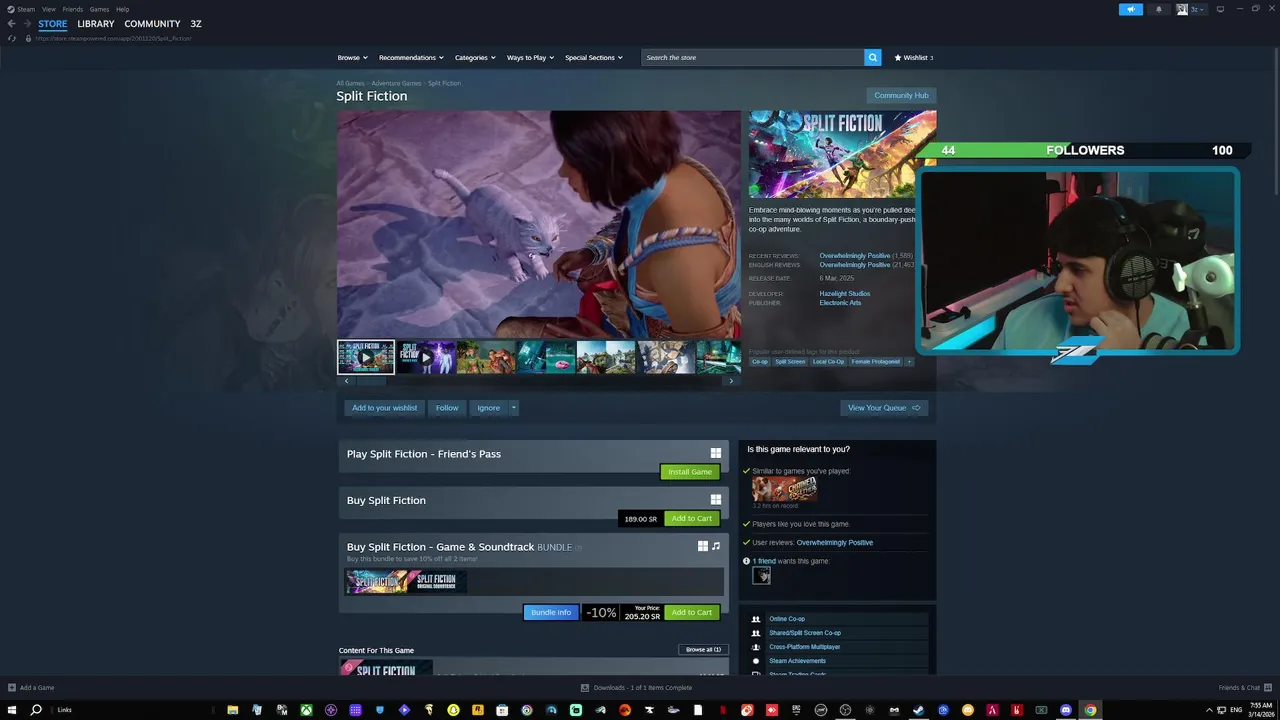Click the screenshot strip scrollbar handle
Image resolution: width=1280 pixels, height=720 pixels.
pyautogui.click(x=372, y=380)
